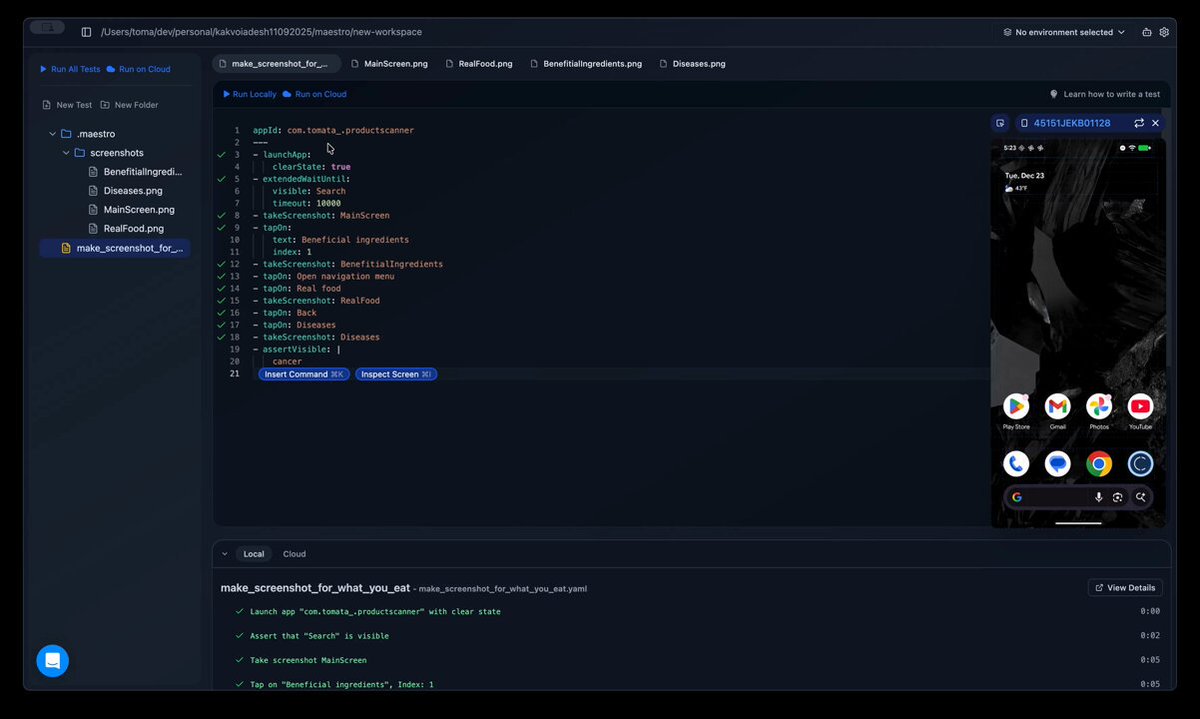Open Diseases.png in the file tree
The width and height of the screenshot is (1200, 719).
125,191
